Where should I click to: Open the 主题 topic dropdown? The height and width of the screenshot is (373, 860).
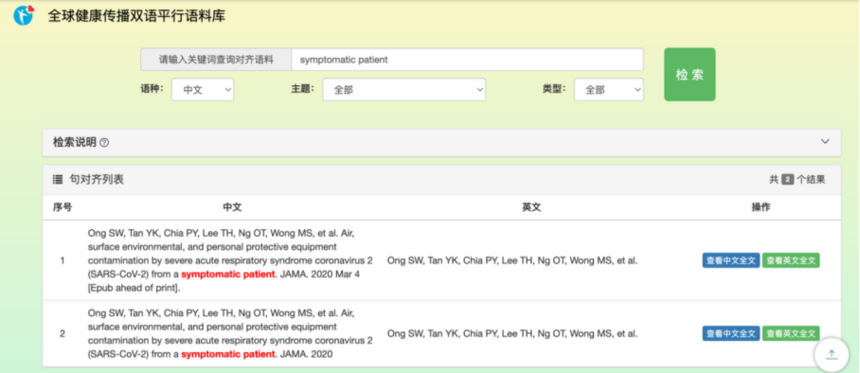(x=404, y=90)
